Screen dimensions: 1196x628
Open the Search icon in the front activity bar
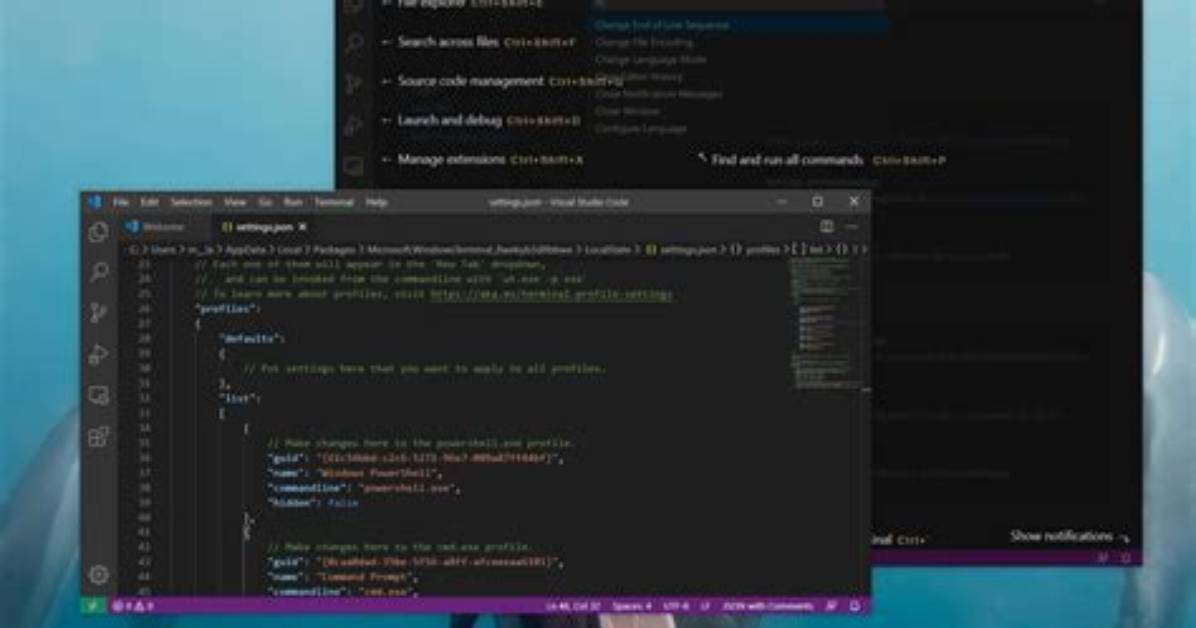point(98,272)
